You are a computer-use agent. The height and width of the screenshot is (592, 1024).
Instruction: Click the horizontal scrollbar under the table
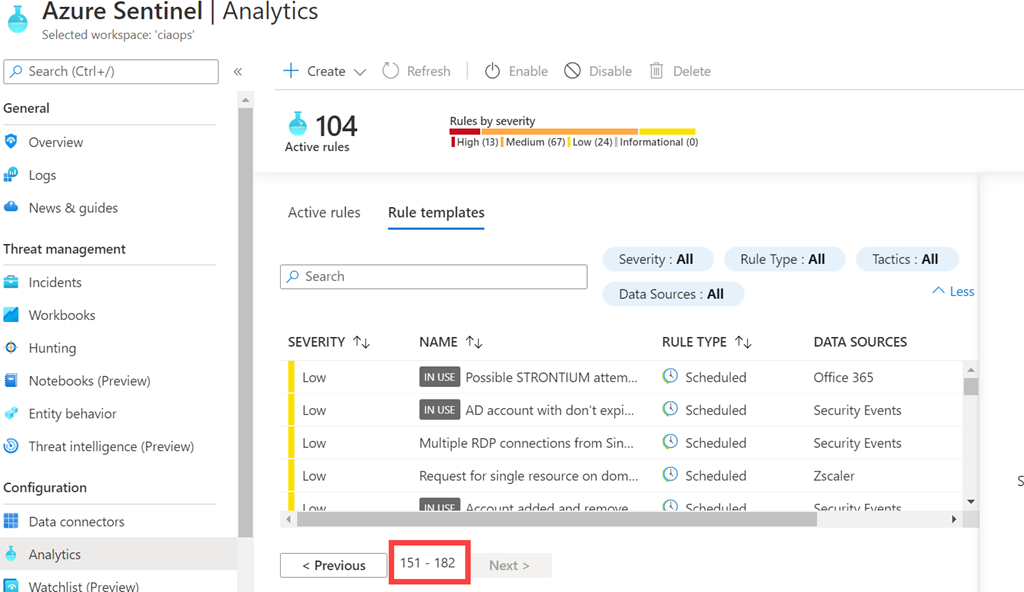click(x=556, y=520)
